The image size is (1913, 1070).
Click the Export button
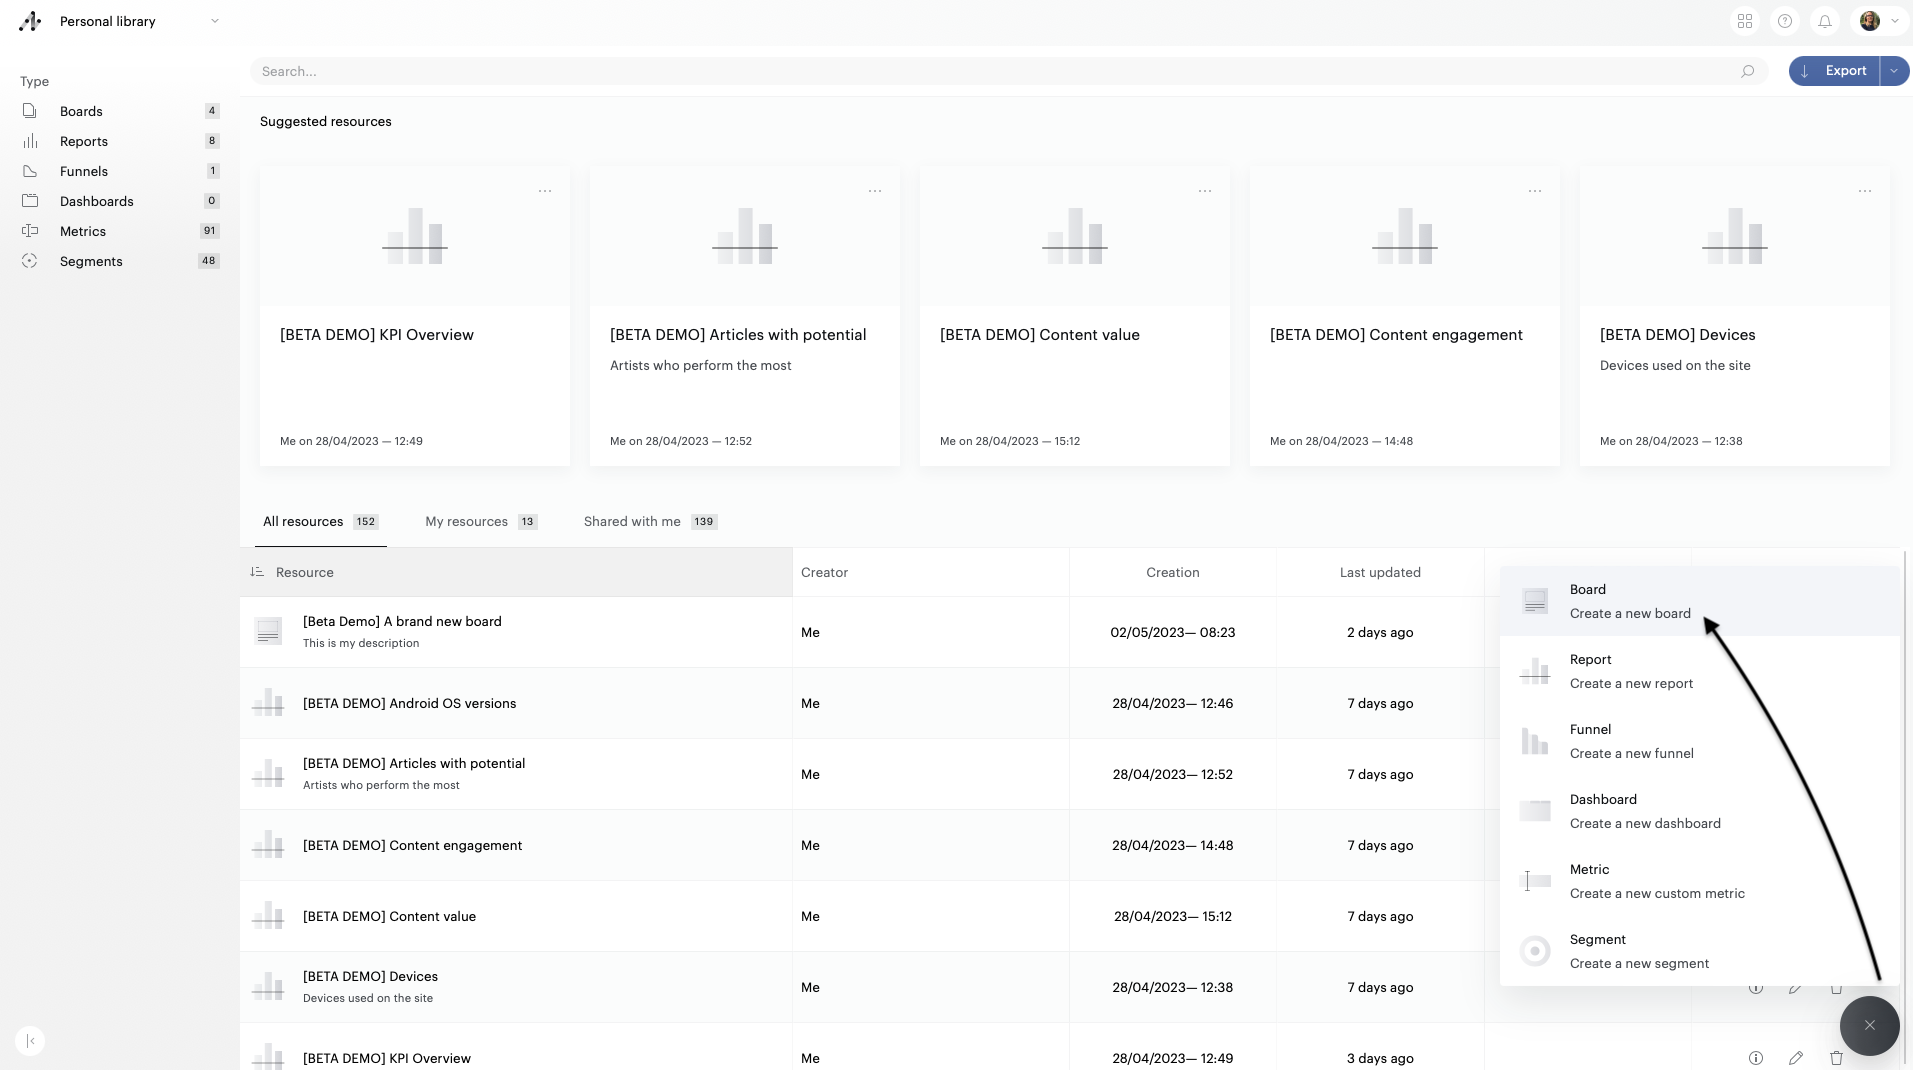(1834, 71)
